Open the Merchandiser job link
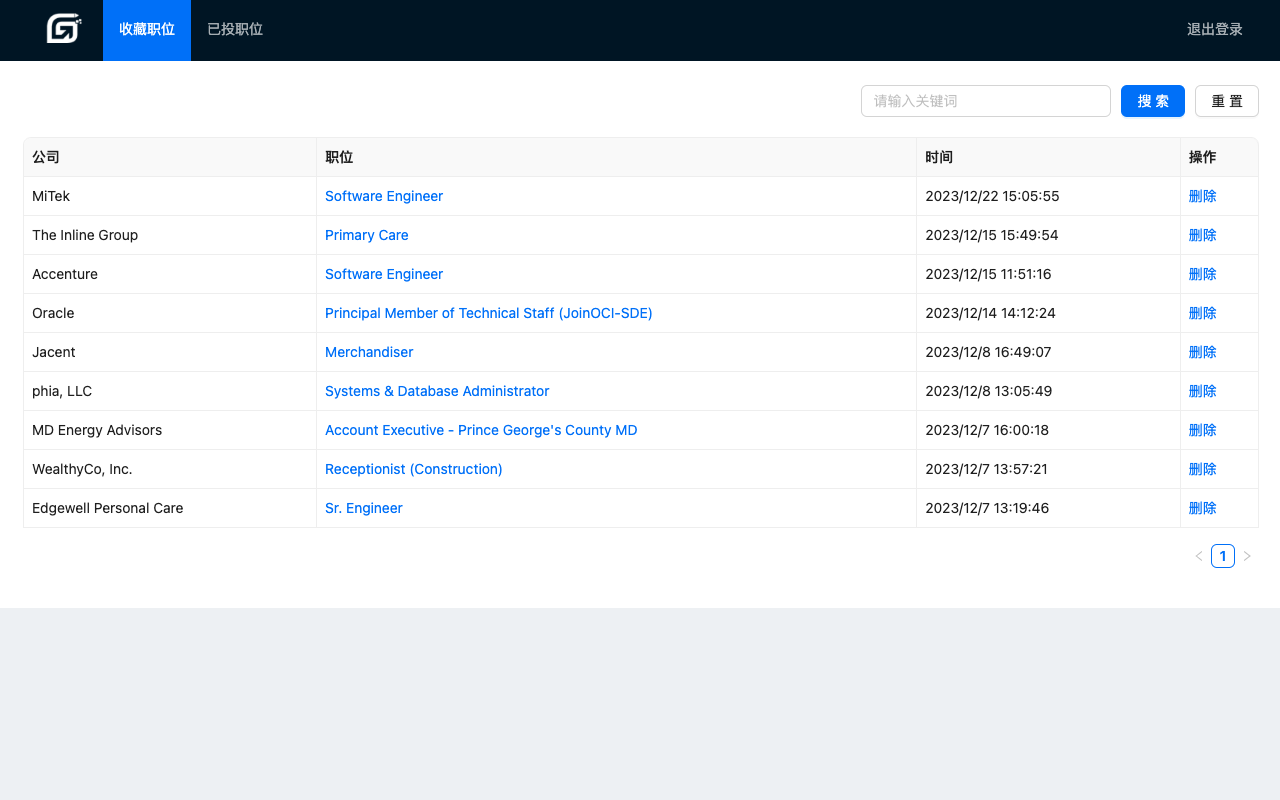The height and width of the screenshot is (800, 1280). coord(369,352)
